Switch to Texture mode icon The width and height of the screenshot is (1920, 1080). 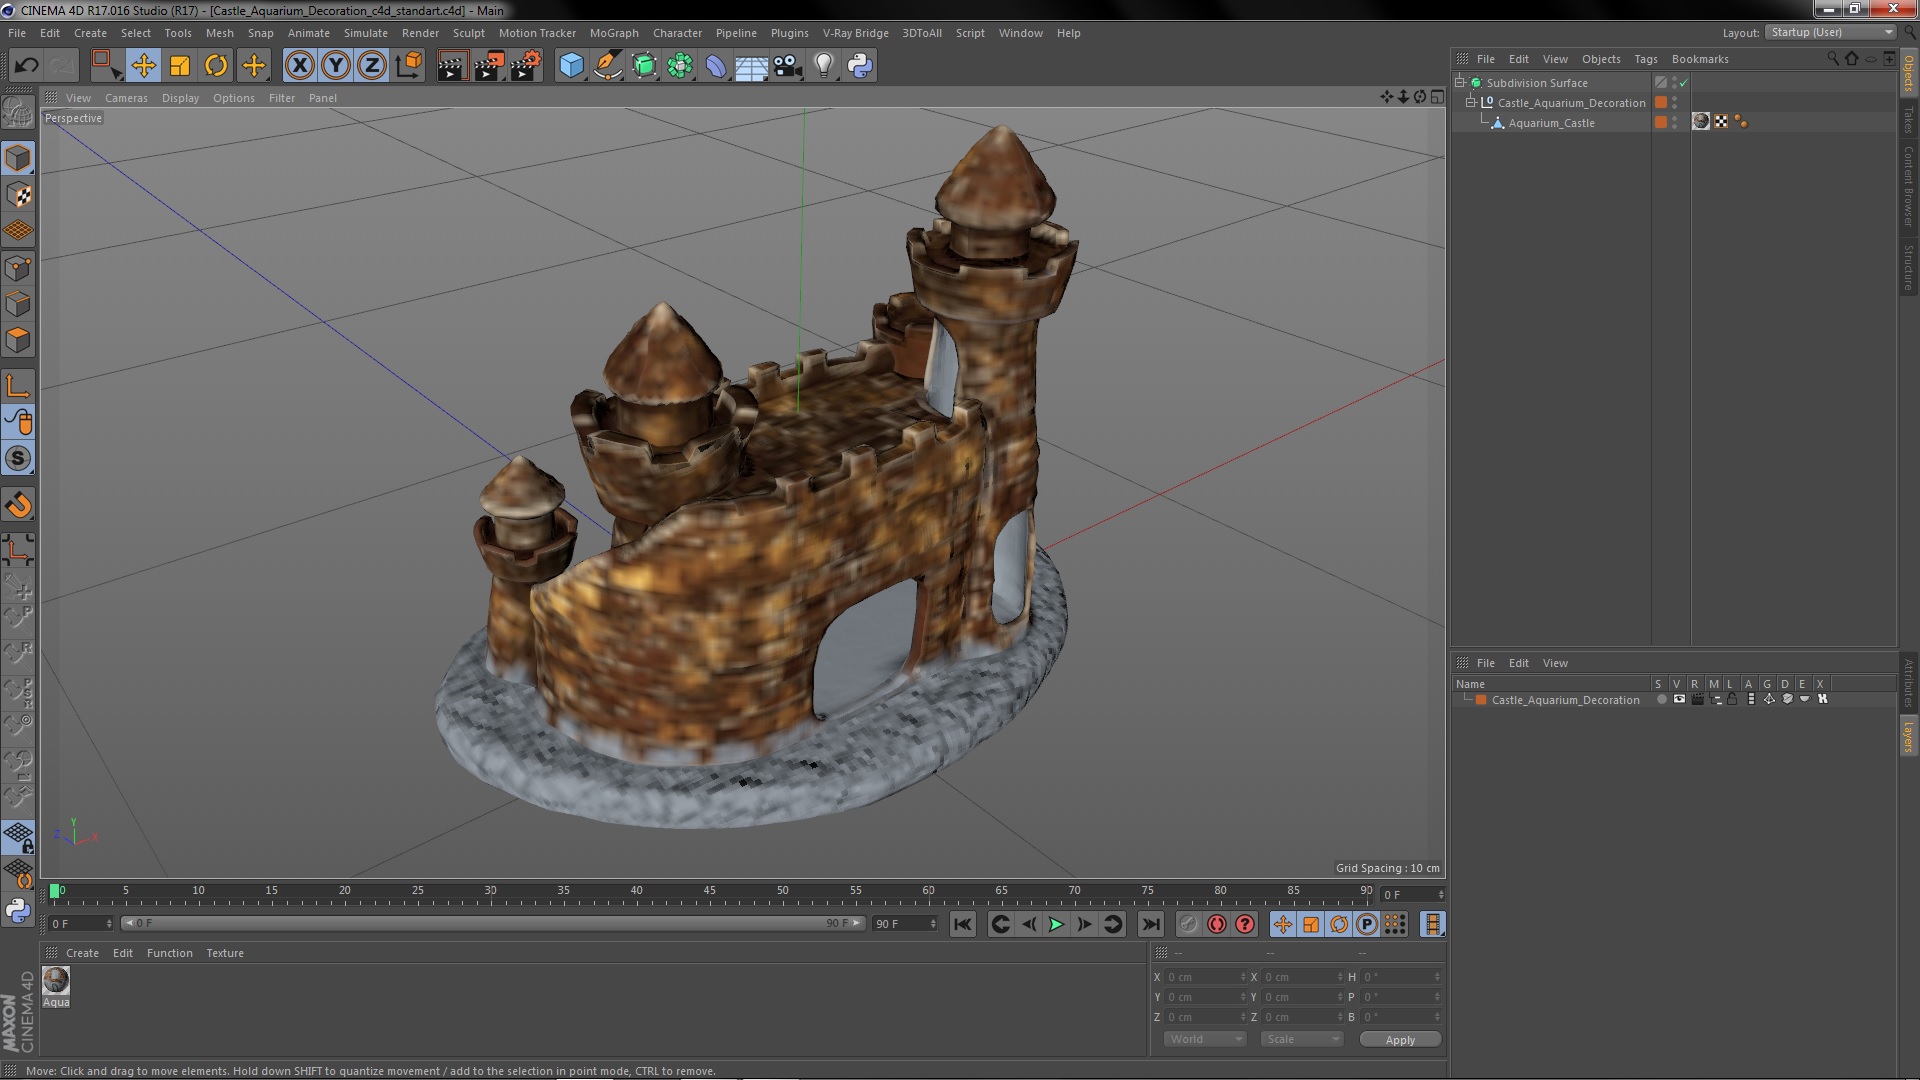click(18, 195)
